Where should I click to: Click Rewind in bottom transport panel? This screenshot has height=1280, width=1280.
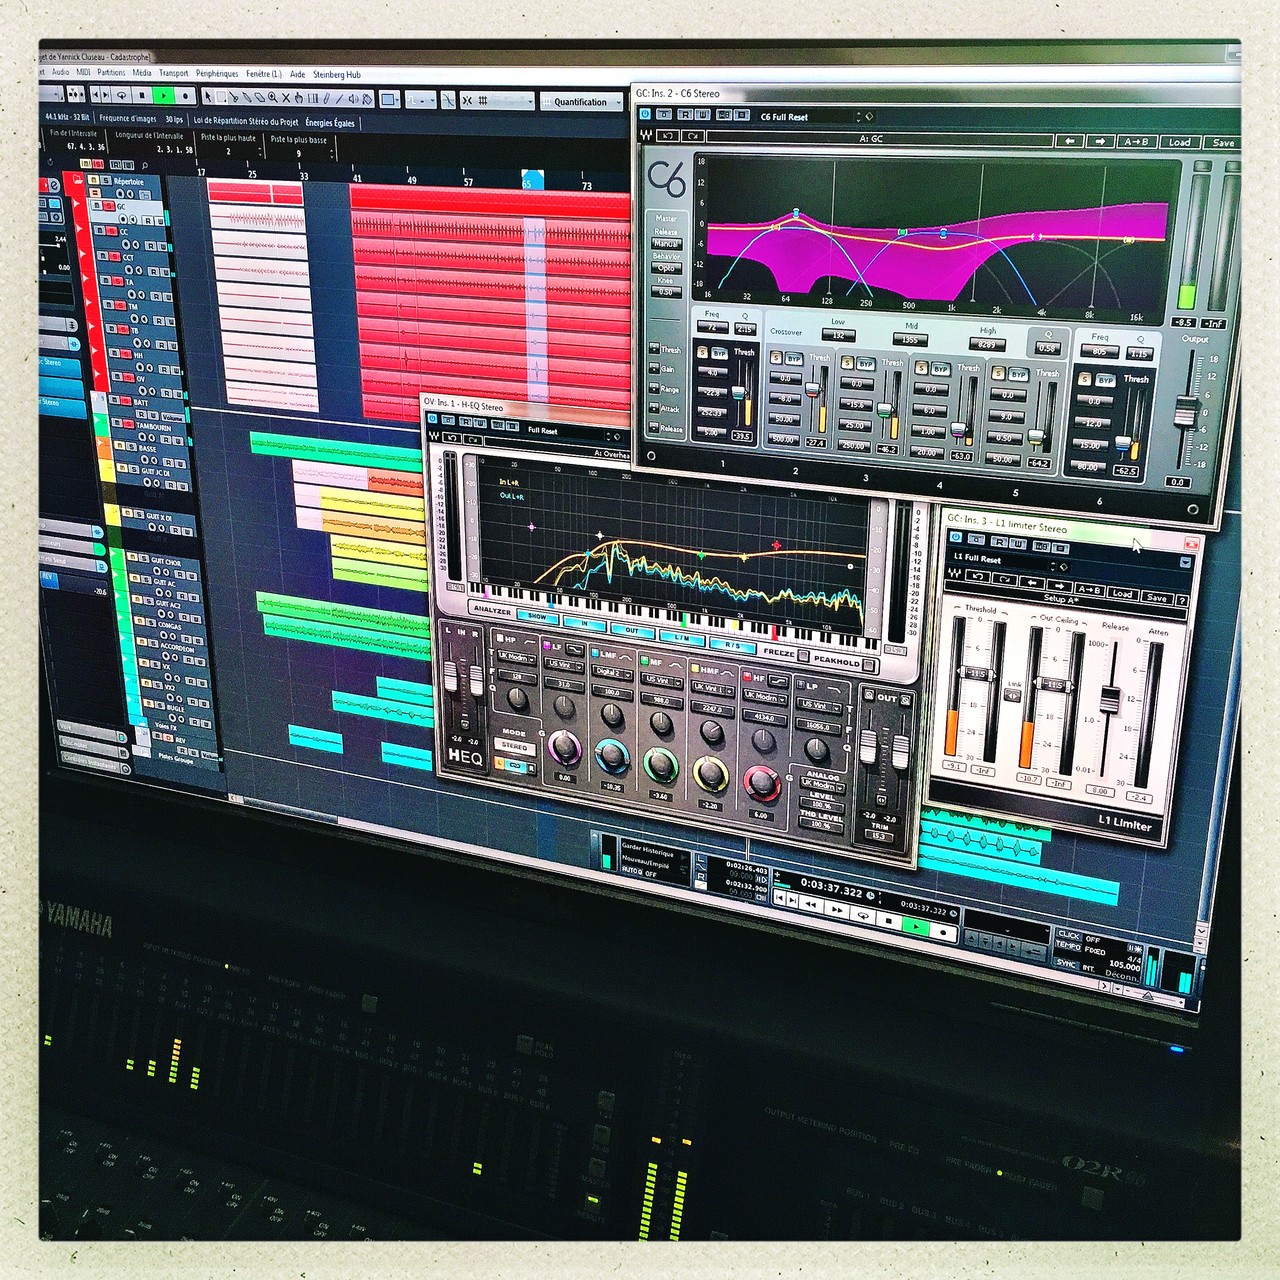coord(813,904)
